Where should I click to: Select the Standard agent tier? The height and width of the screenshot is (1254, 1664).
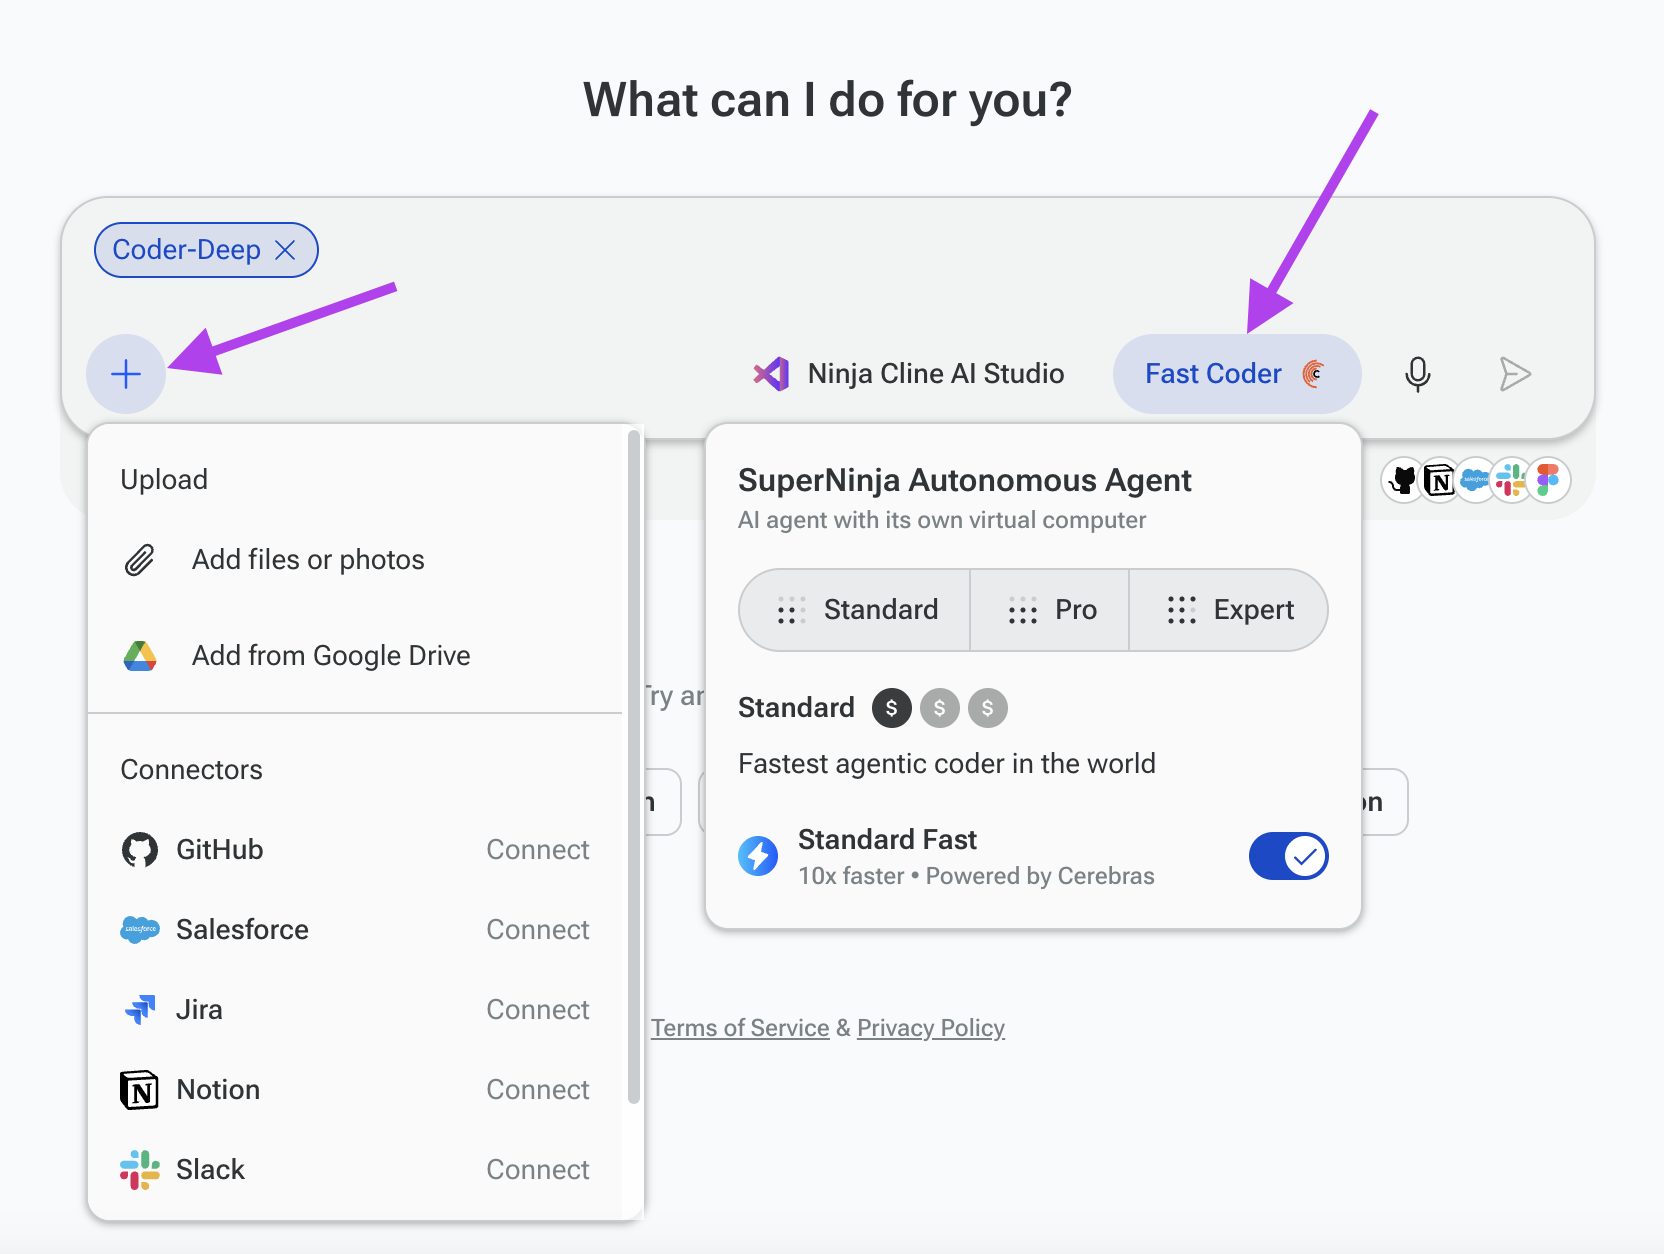click(855, 610)
